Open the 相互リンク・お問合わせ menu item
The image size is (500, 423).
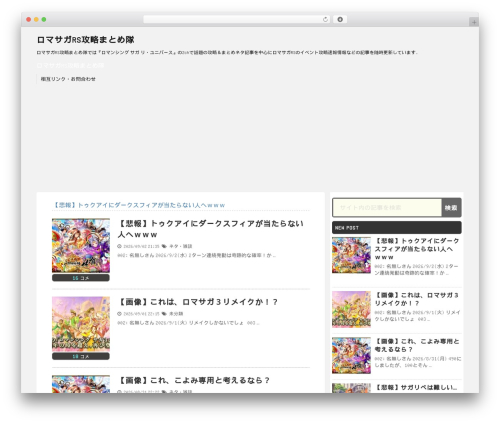tap(68, 79)
